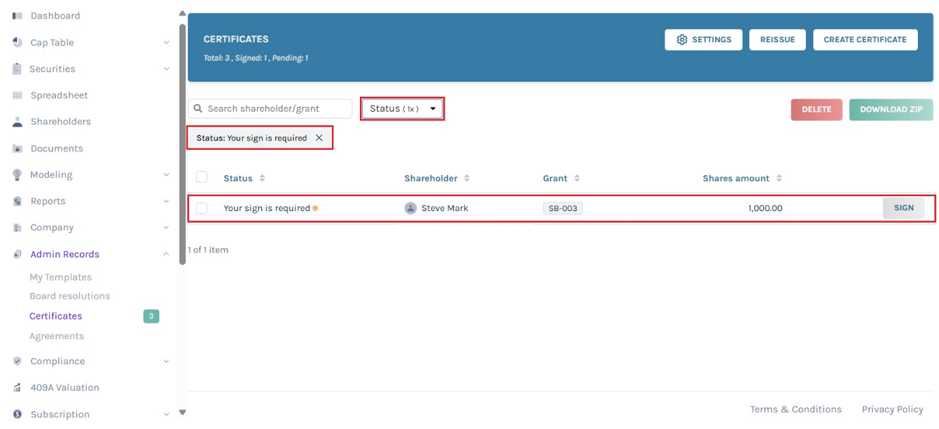Click the 409A Valuation chart icon
Viewport: 939px width, 429px height.
[x=17, y=388]
